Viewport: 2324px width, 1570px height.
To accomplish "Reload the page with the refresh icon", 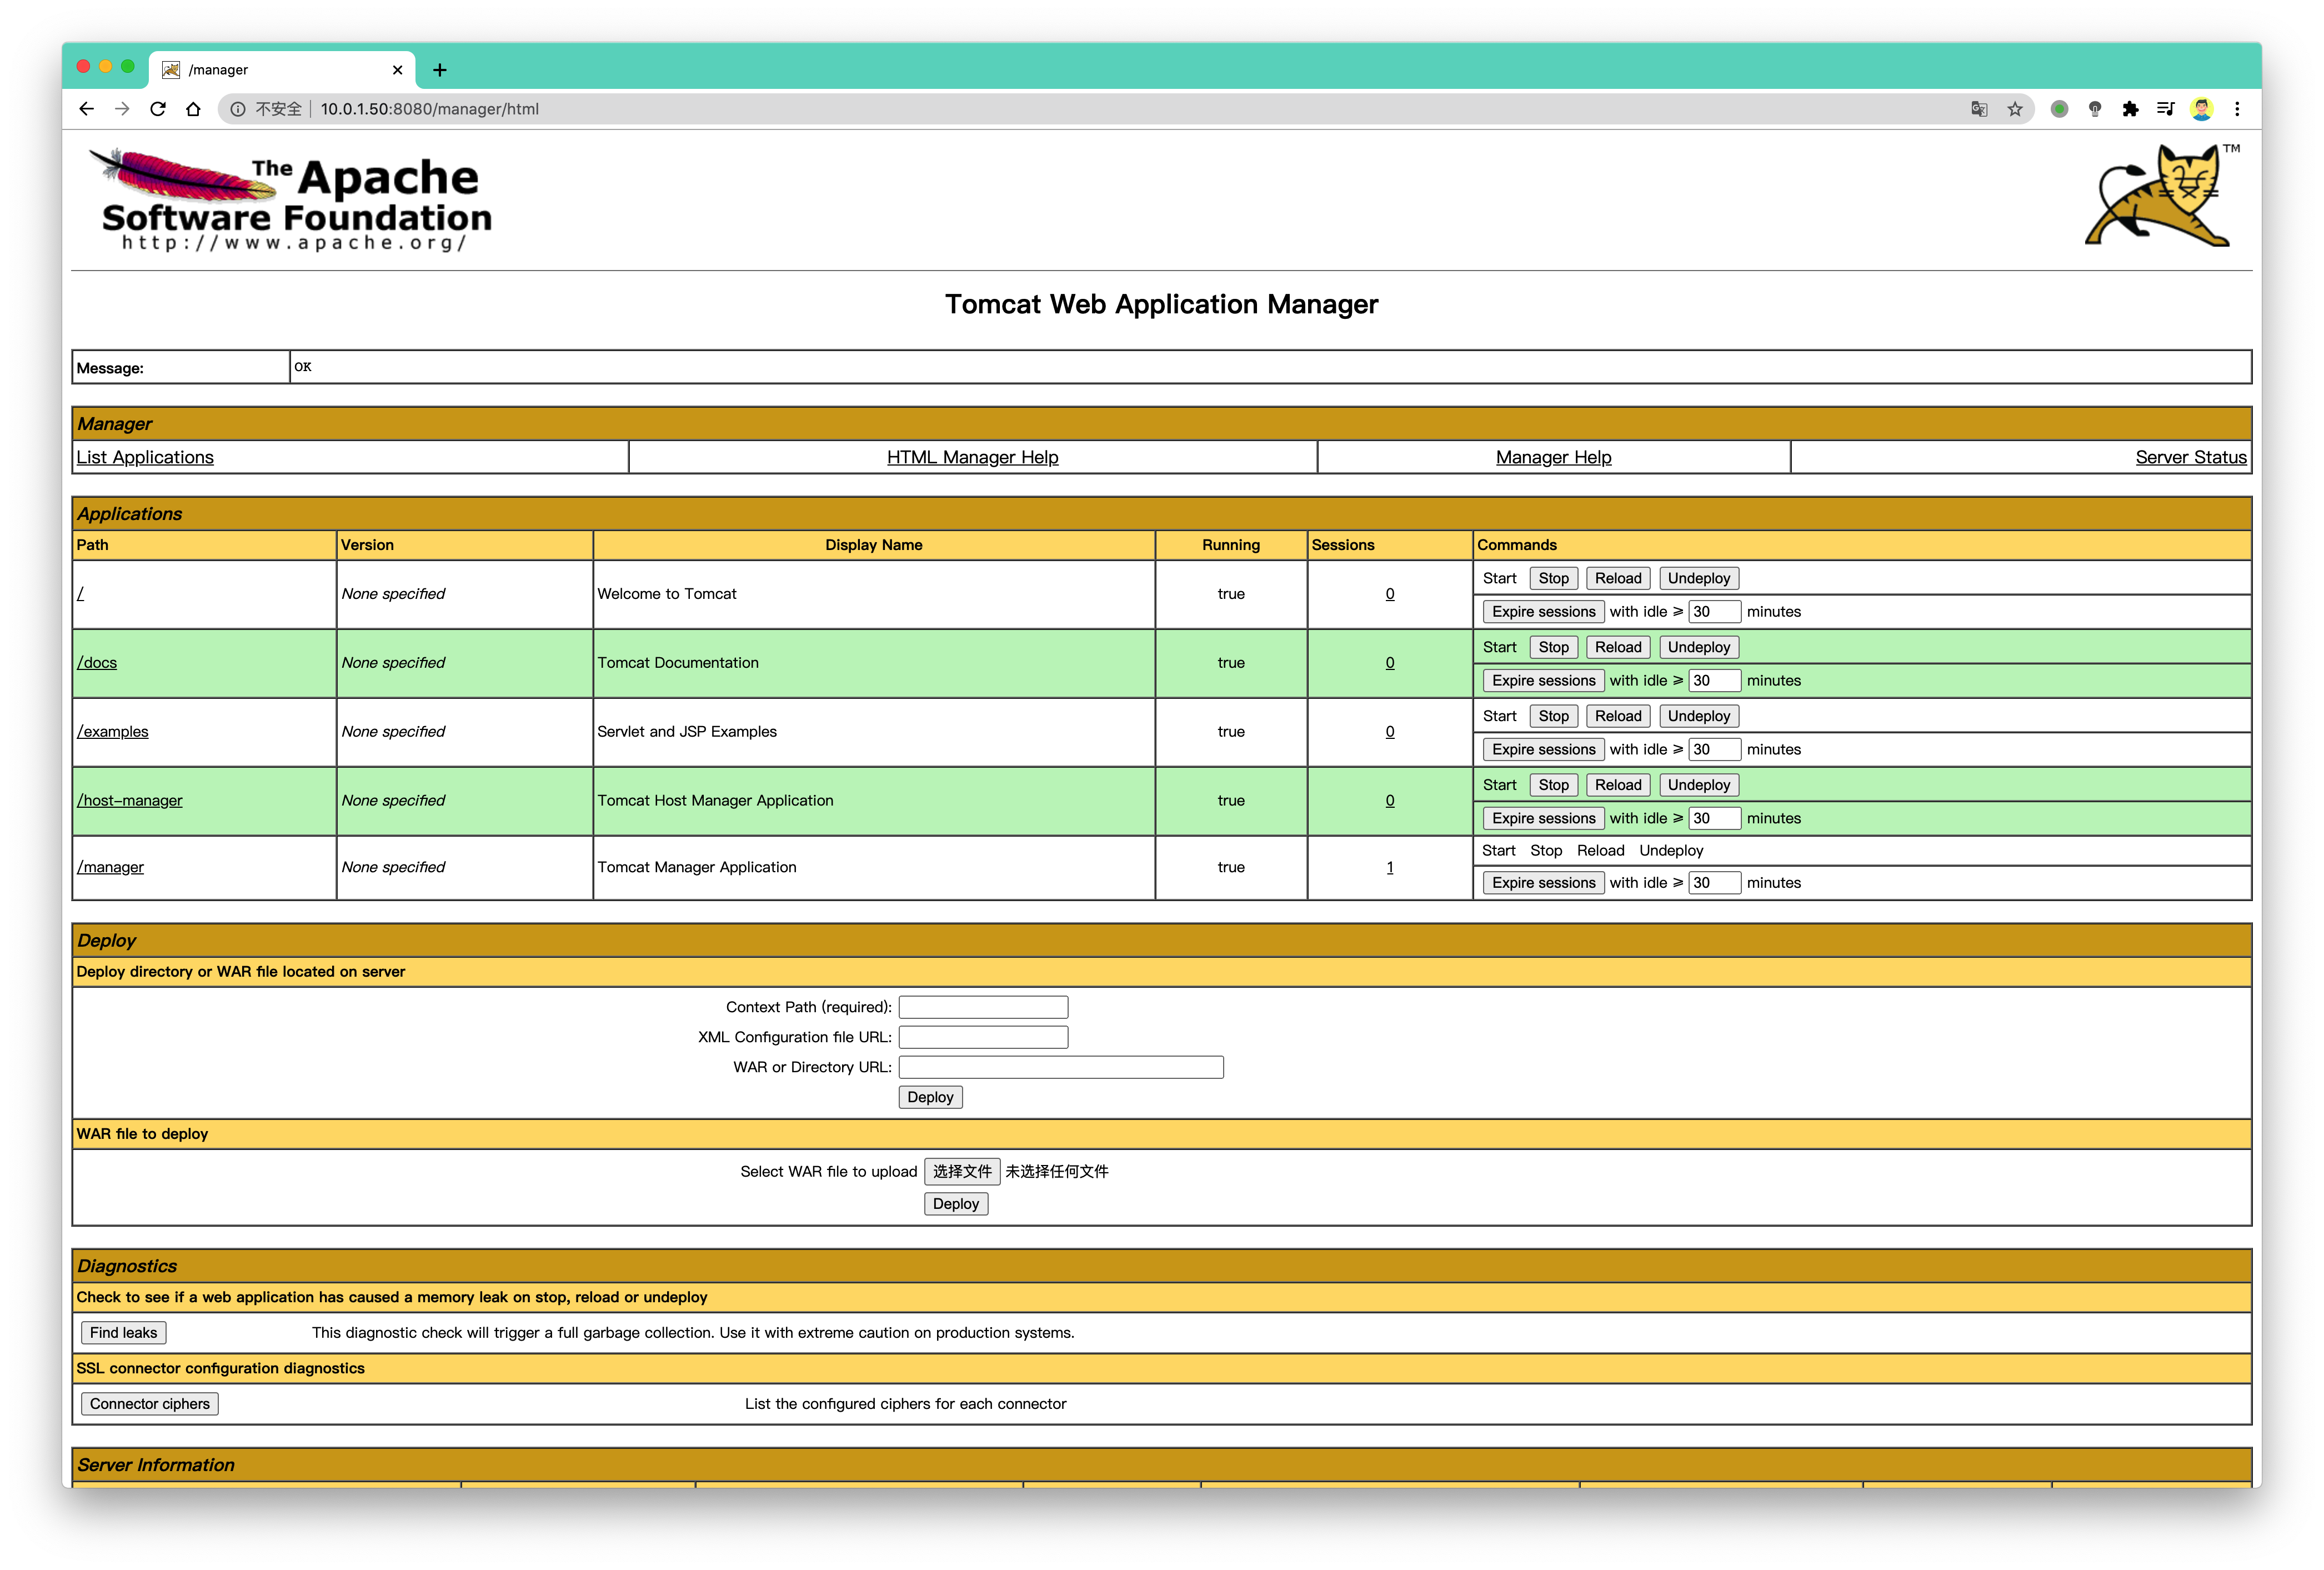I will pos(158,109).
